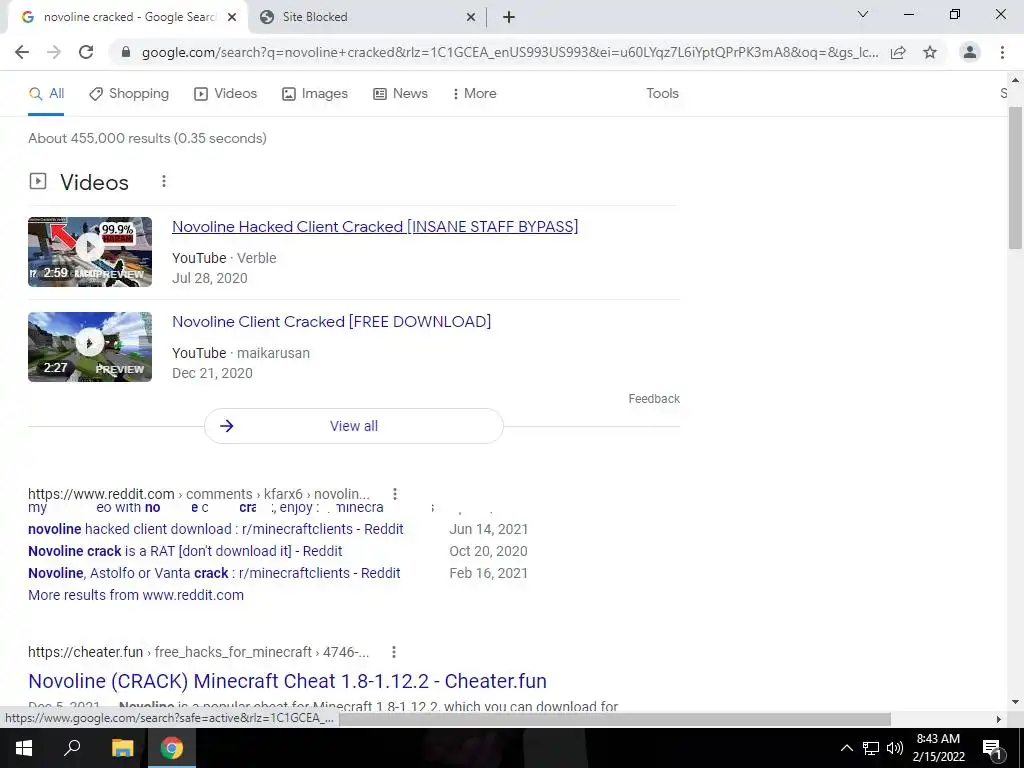Open the Windows Start menu

[x=24, y=748]
